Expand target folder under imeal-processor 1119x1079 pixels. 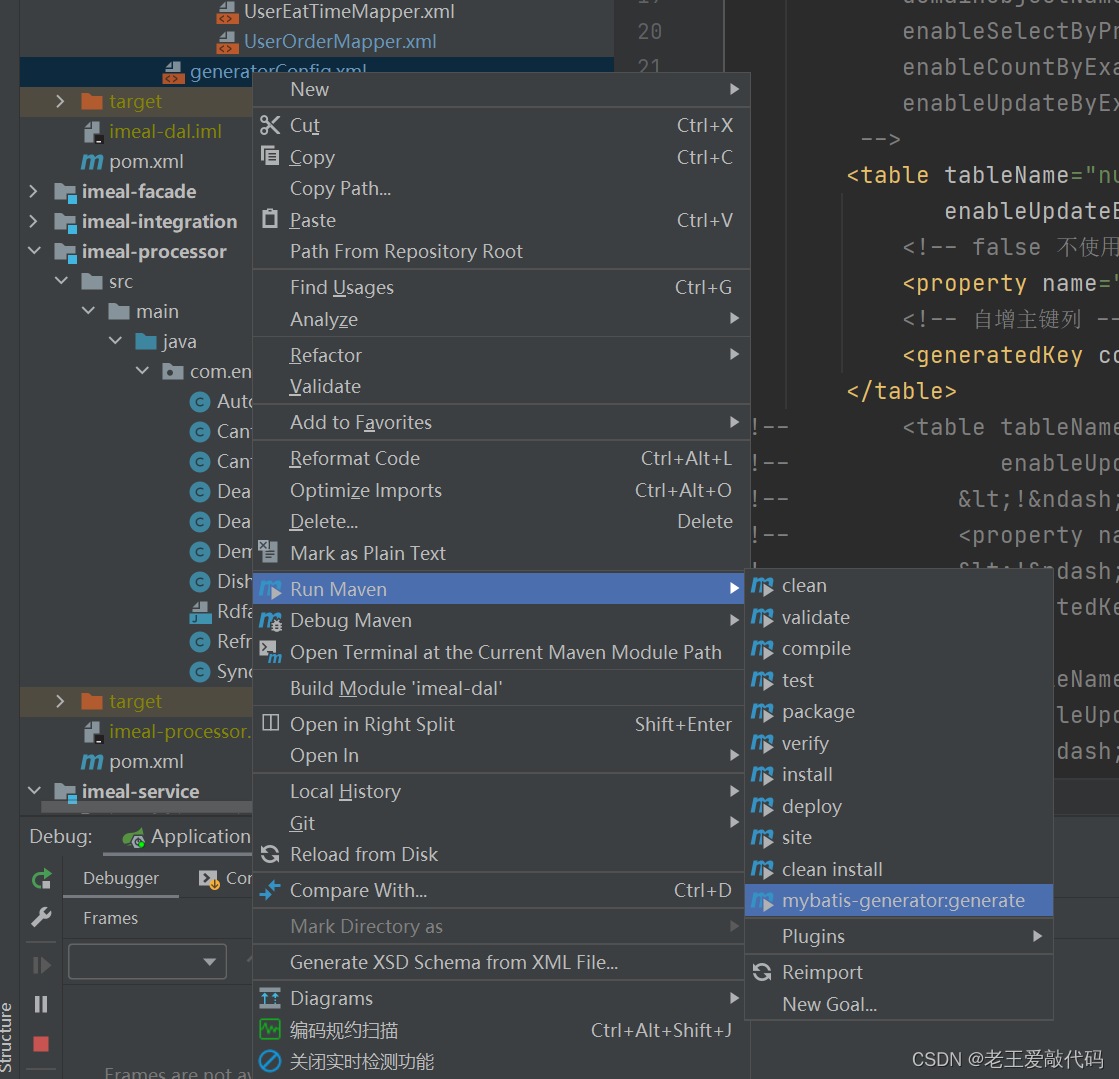pyautogui.click(x=60, y=701)
